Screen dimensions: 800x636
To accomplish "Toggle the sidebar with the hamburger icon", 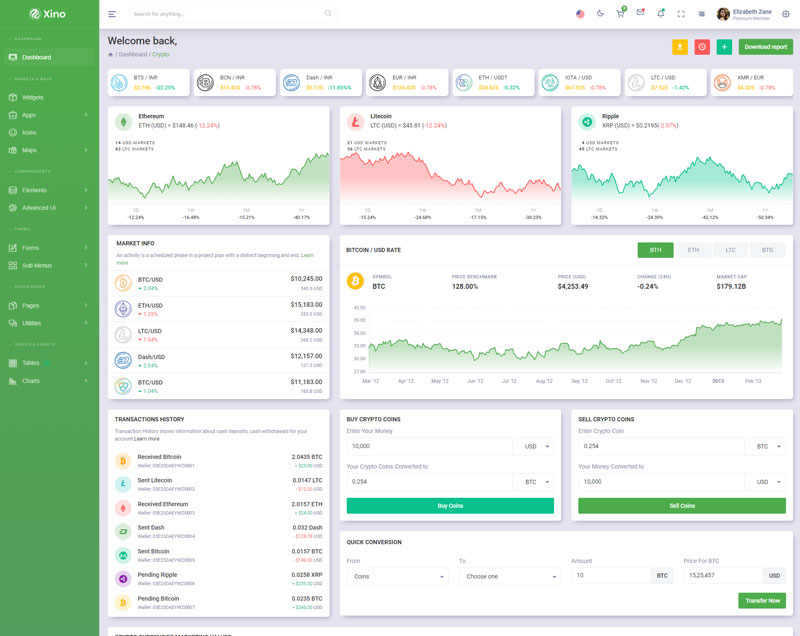I will point(112,14).
